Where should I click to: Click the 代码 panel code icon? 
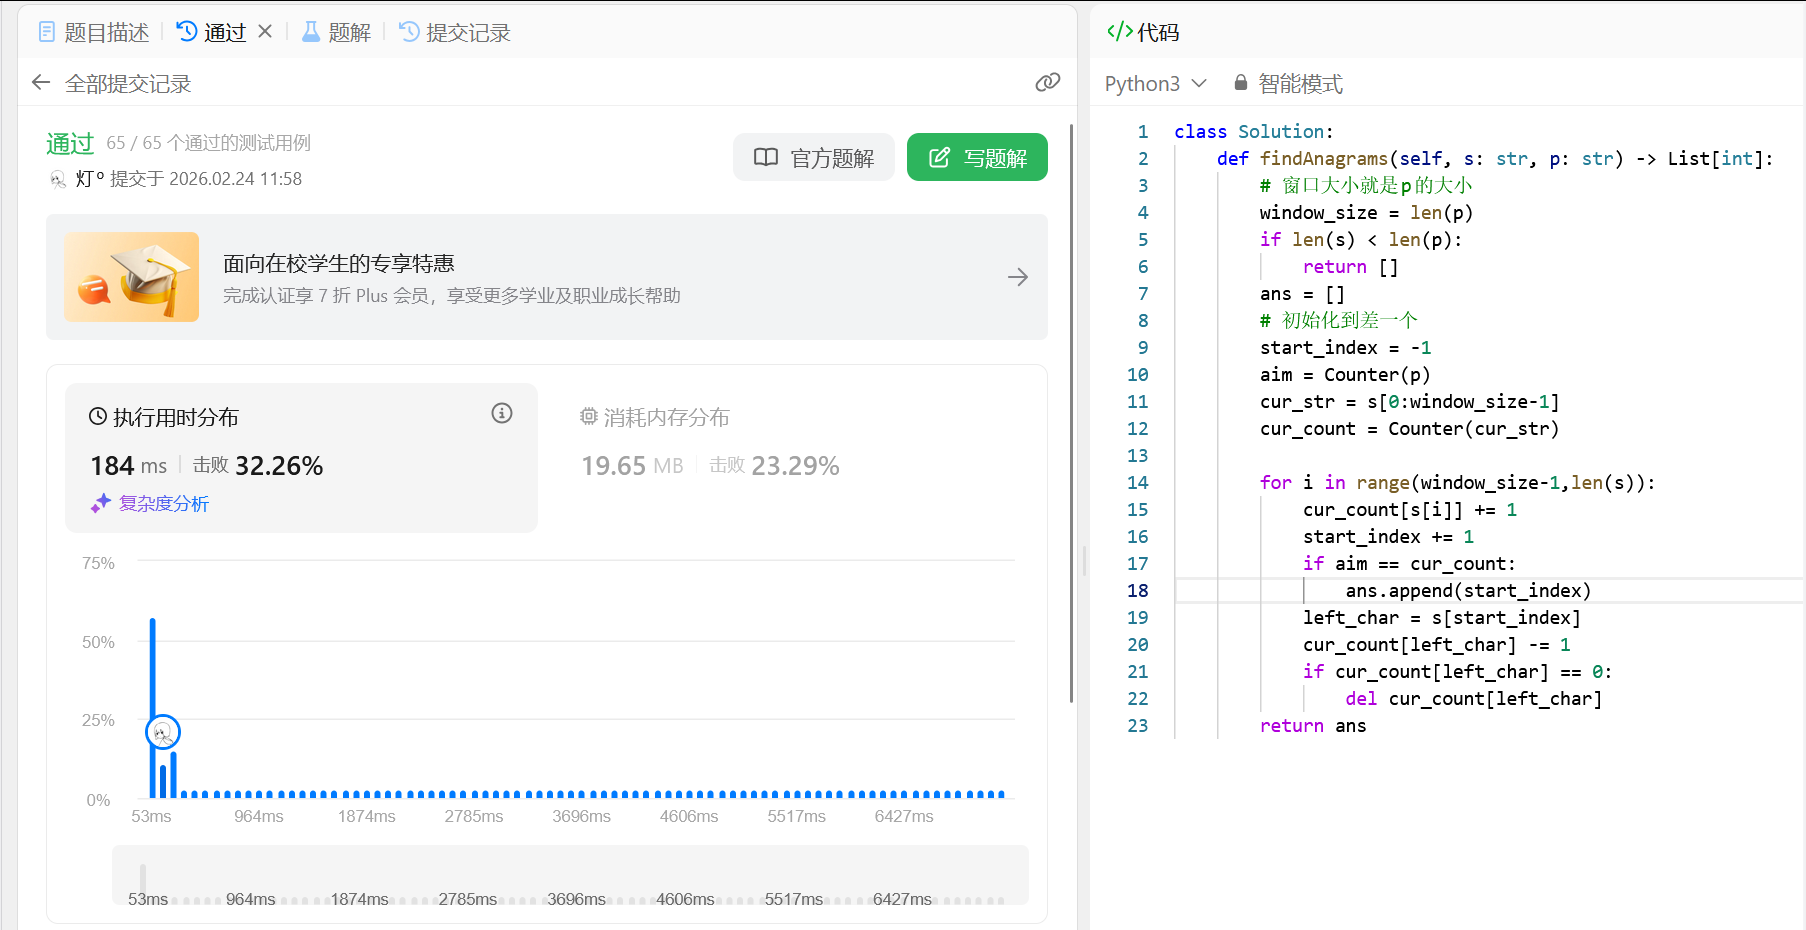(1119, 32)
